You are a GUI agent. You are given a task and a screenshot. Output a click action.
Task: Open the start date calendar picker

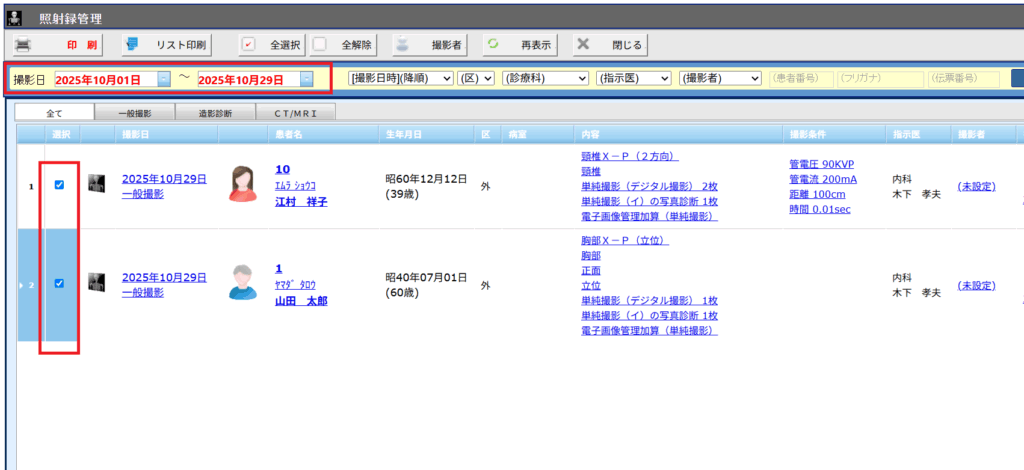point(164,79)
